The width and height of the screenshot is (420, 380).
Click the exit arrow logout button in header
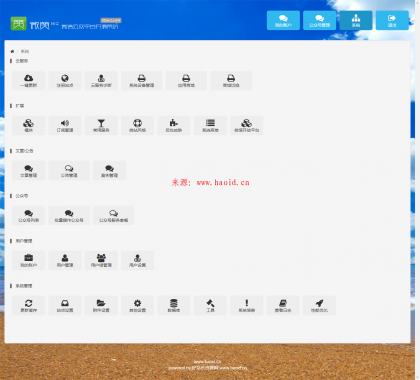pos(392,20)
